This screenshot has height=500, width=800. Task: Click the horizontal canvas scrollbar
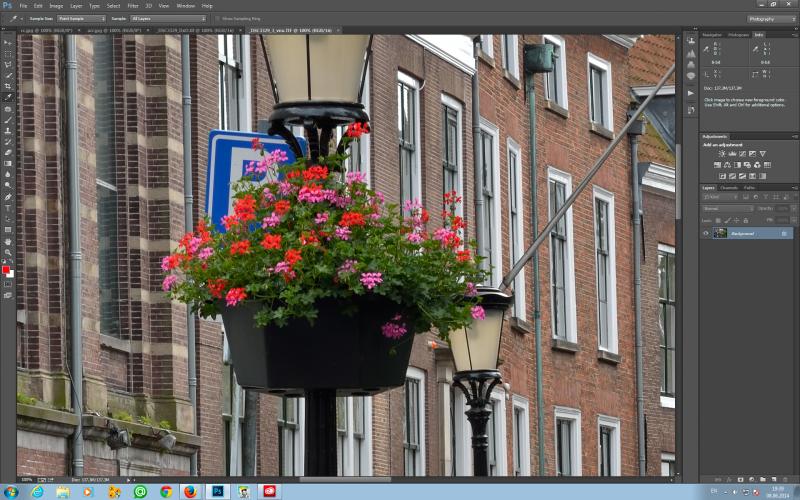click(345, 480)
